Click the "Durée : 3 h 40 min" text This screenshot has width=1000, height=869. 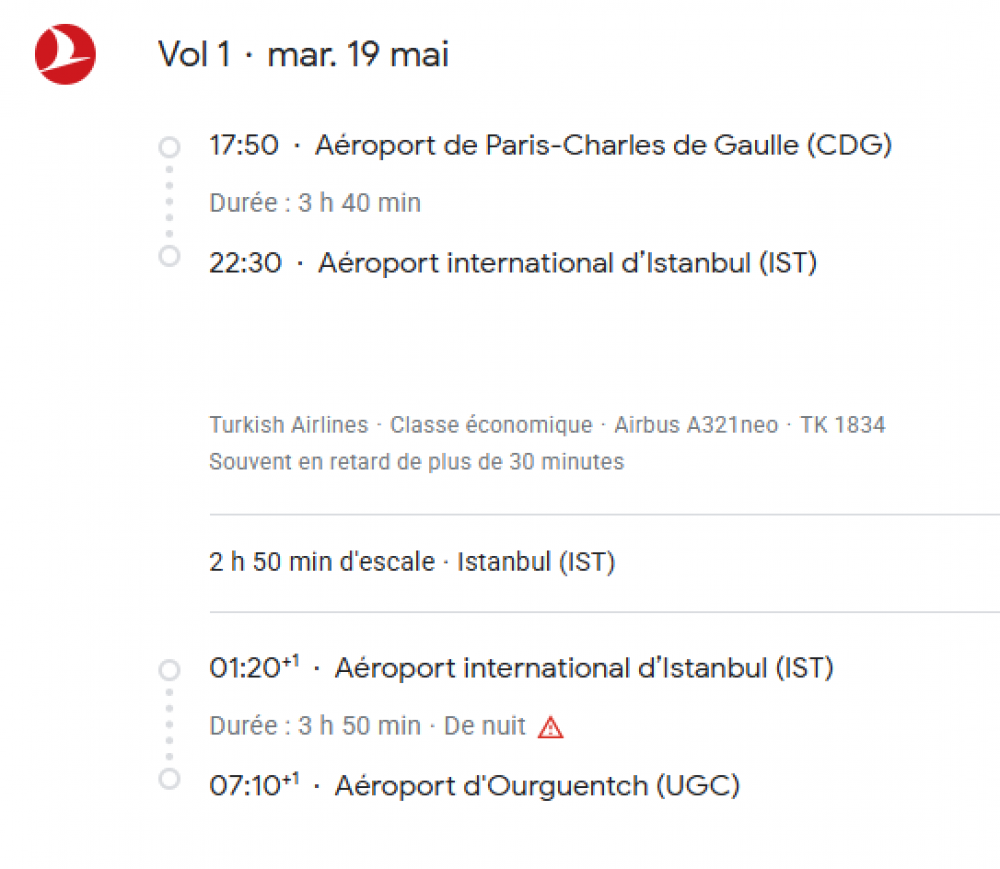coord(314,204)
